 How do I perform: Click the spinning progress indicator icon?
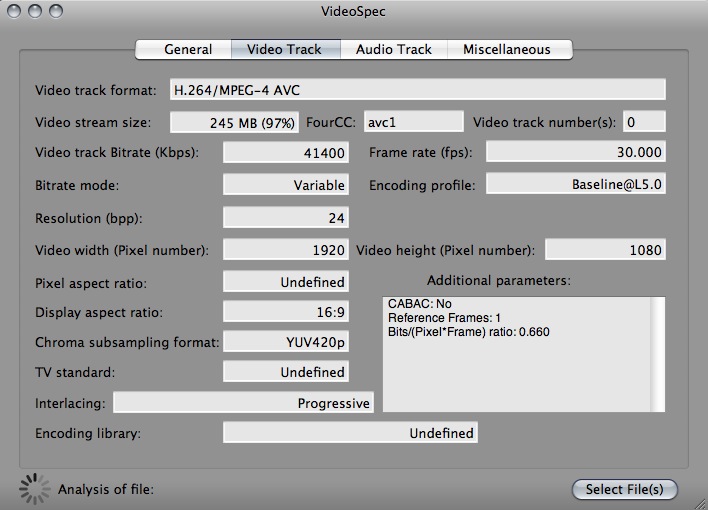click(x=34, y=489)
